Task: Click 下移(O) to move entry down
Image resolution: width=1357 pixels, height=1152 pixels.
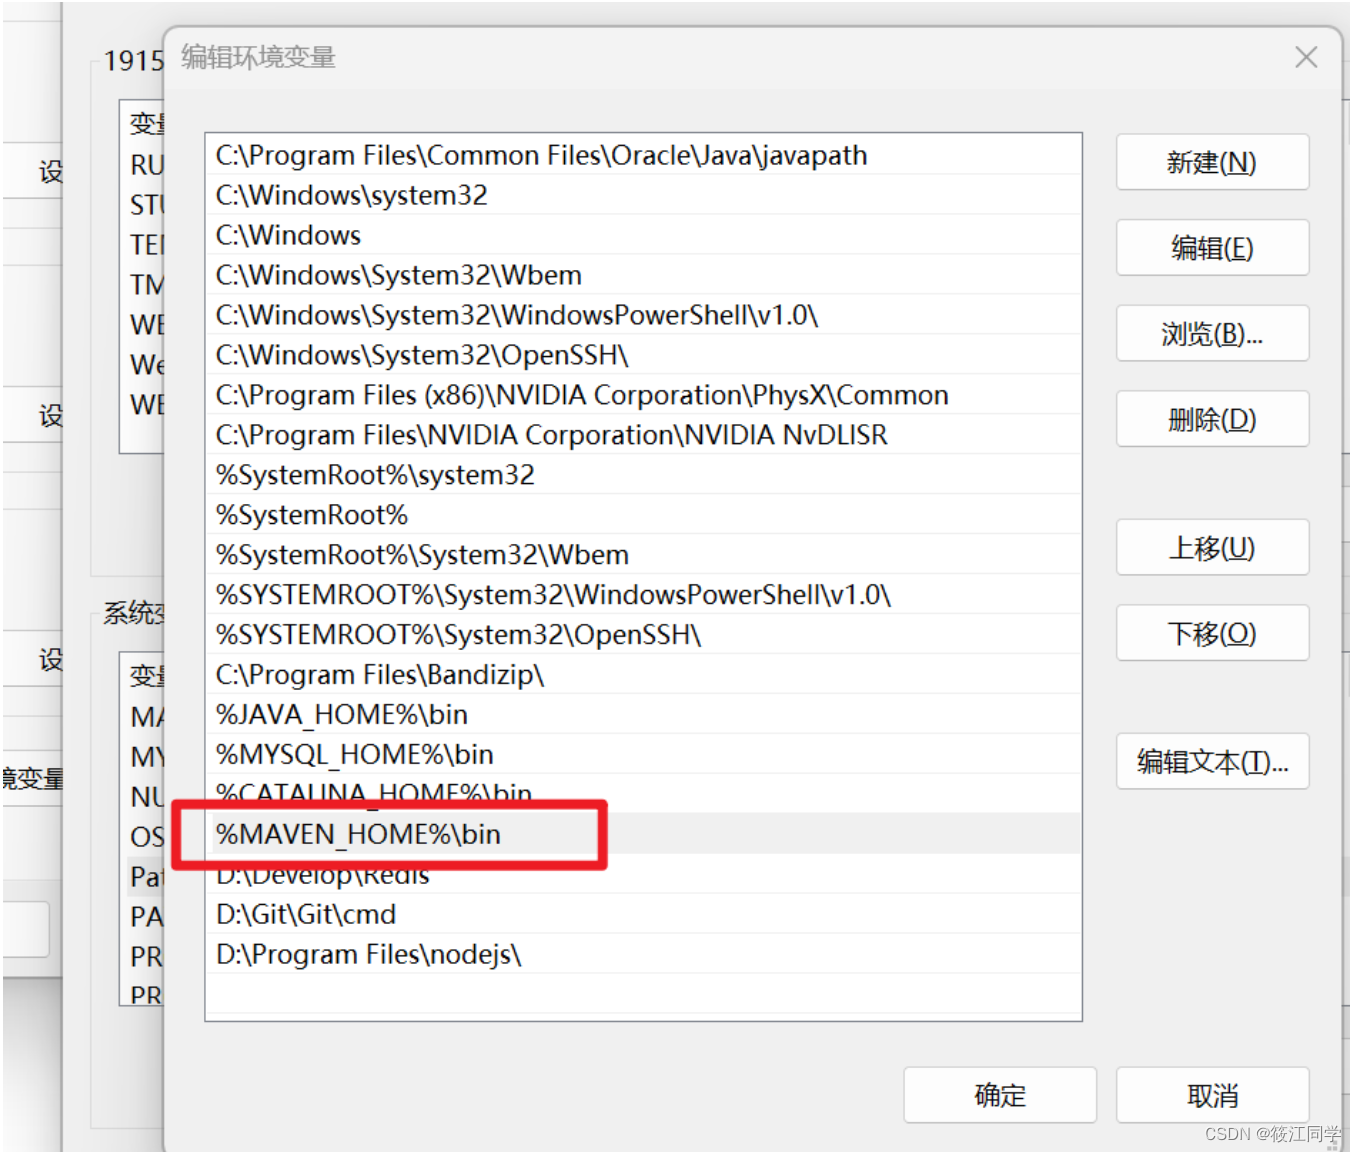Action: point(1211,632)
